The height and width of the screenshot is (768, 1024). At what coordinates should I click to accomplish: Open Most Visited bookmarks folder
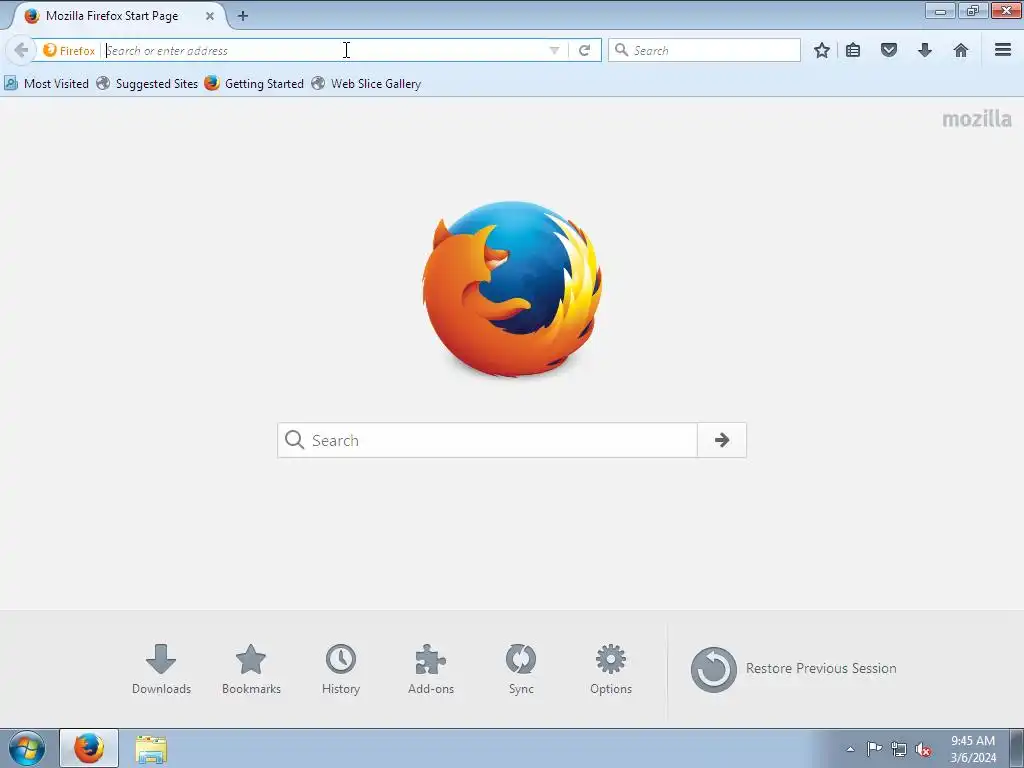[46, 84]
